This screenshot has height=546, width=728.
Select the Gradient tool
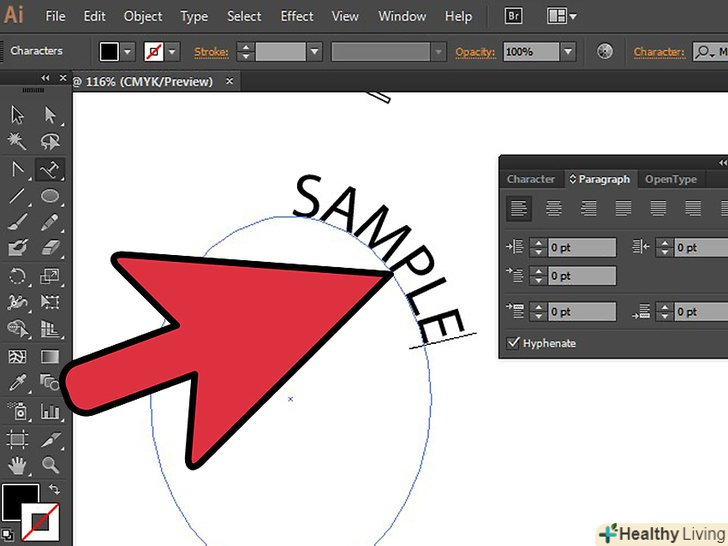50,357
